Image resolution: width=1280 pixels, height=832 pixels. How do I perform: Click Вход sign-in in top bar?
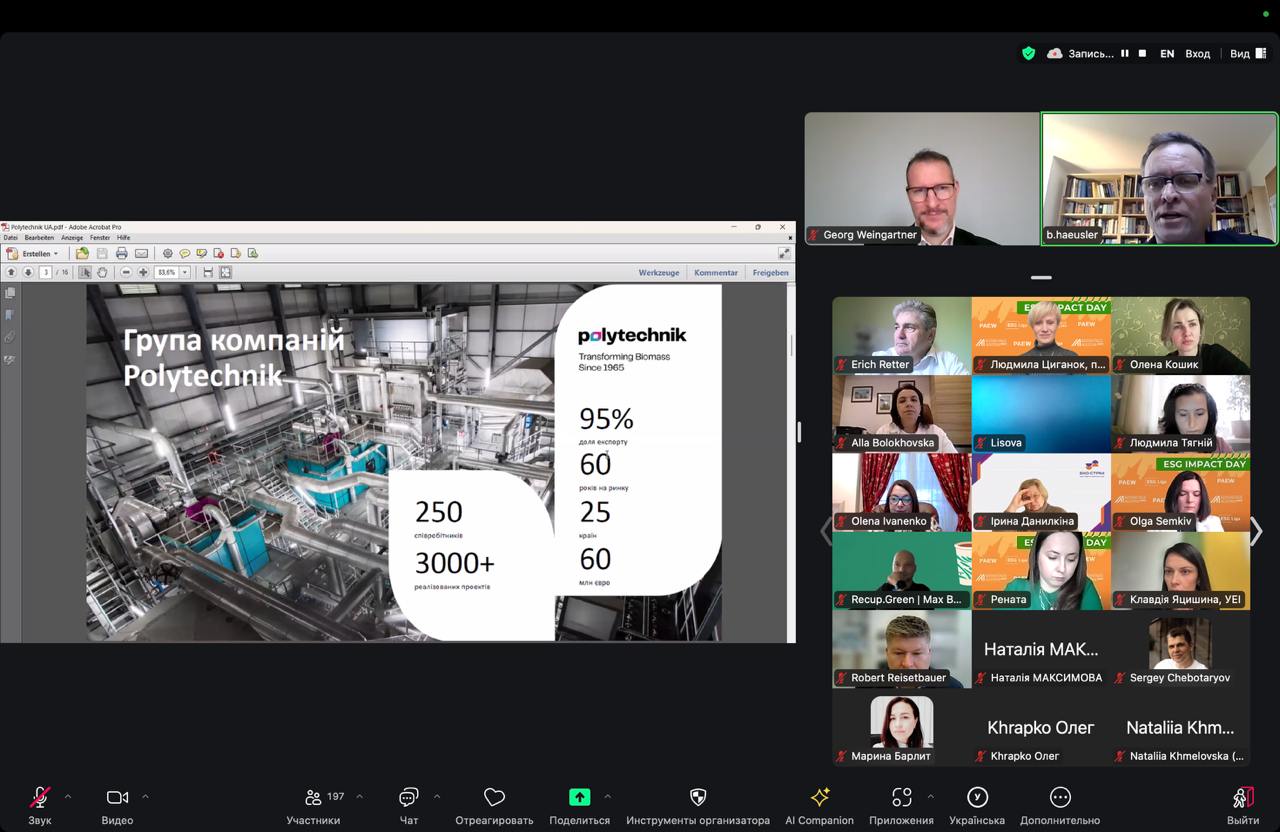1197,54
